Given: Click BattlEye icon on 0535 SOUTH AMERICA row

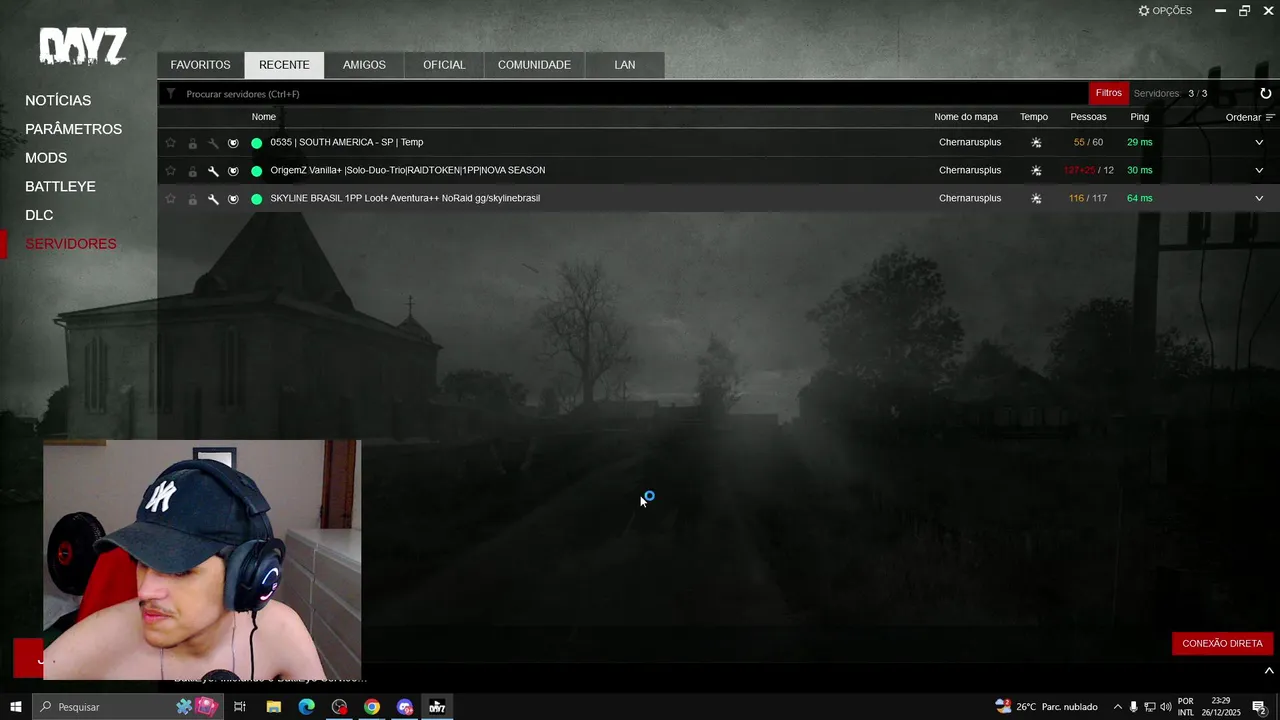Looking at the screenshot, I should pyautogui.click(x=233, y=143).
